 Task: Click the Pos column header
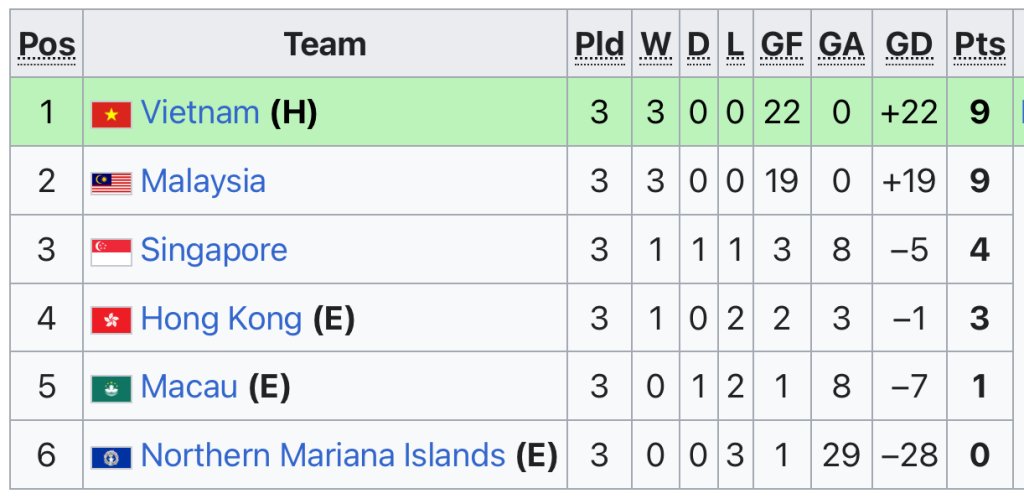47,44
